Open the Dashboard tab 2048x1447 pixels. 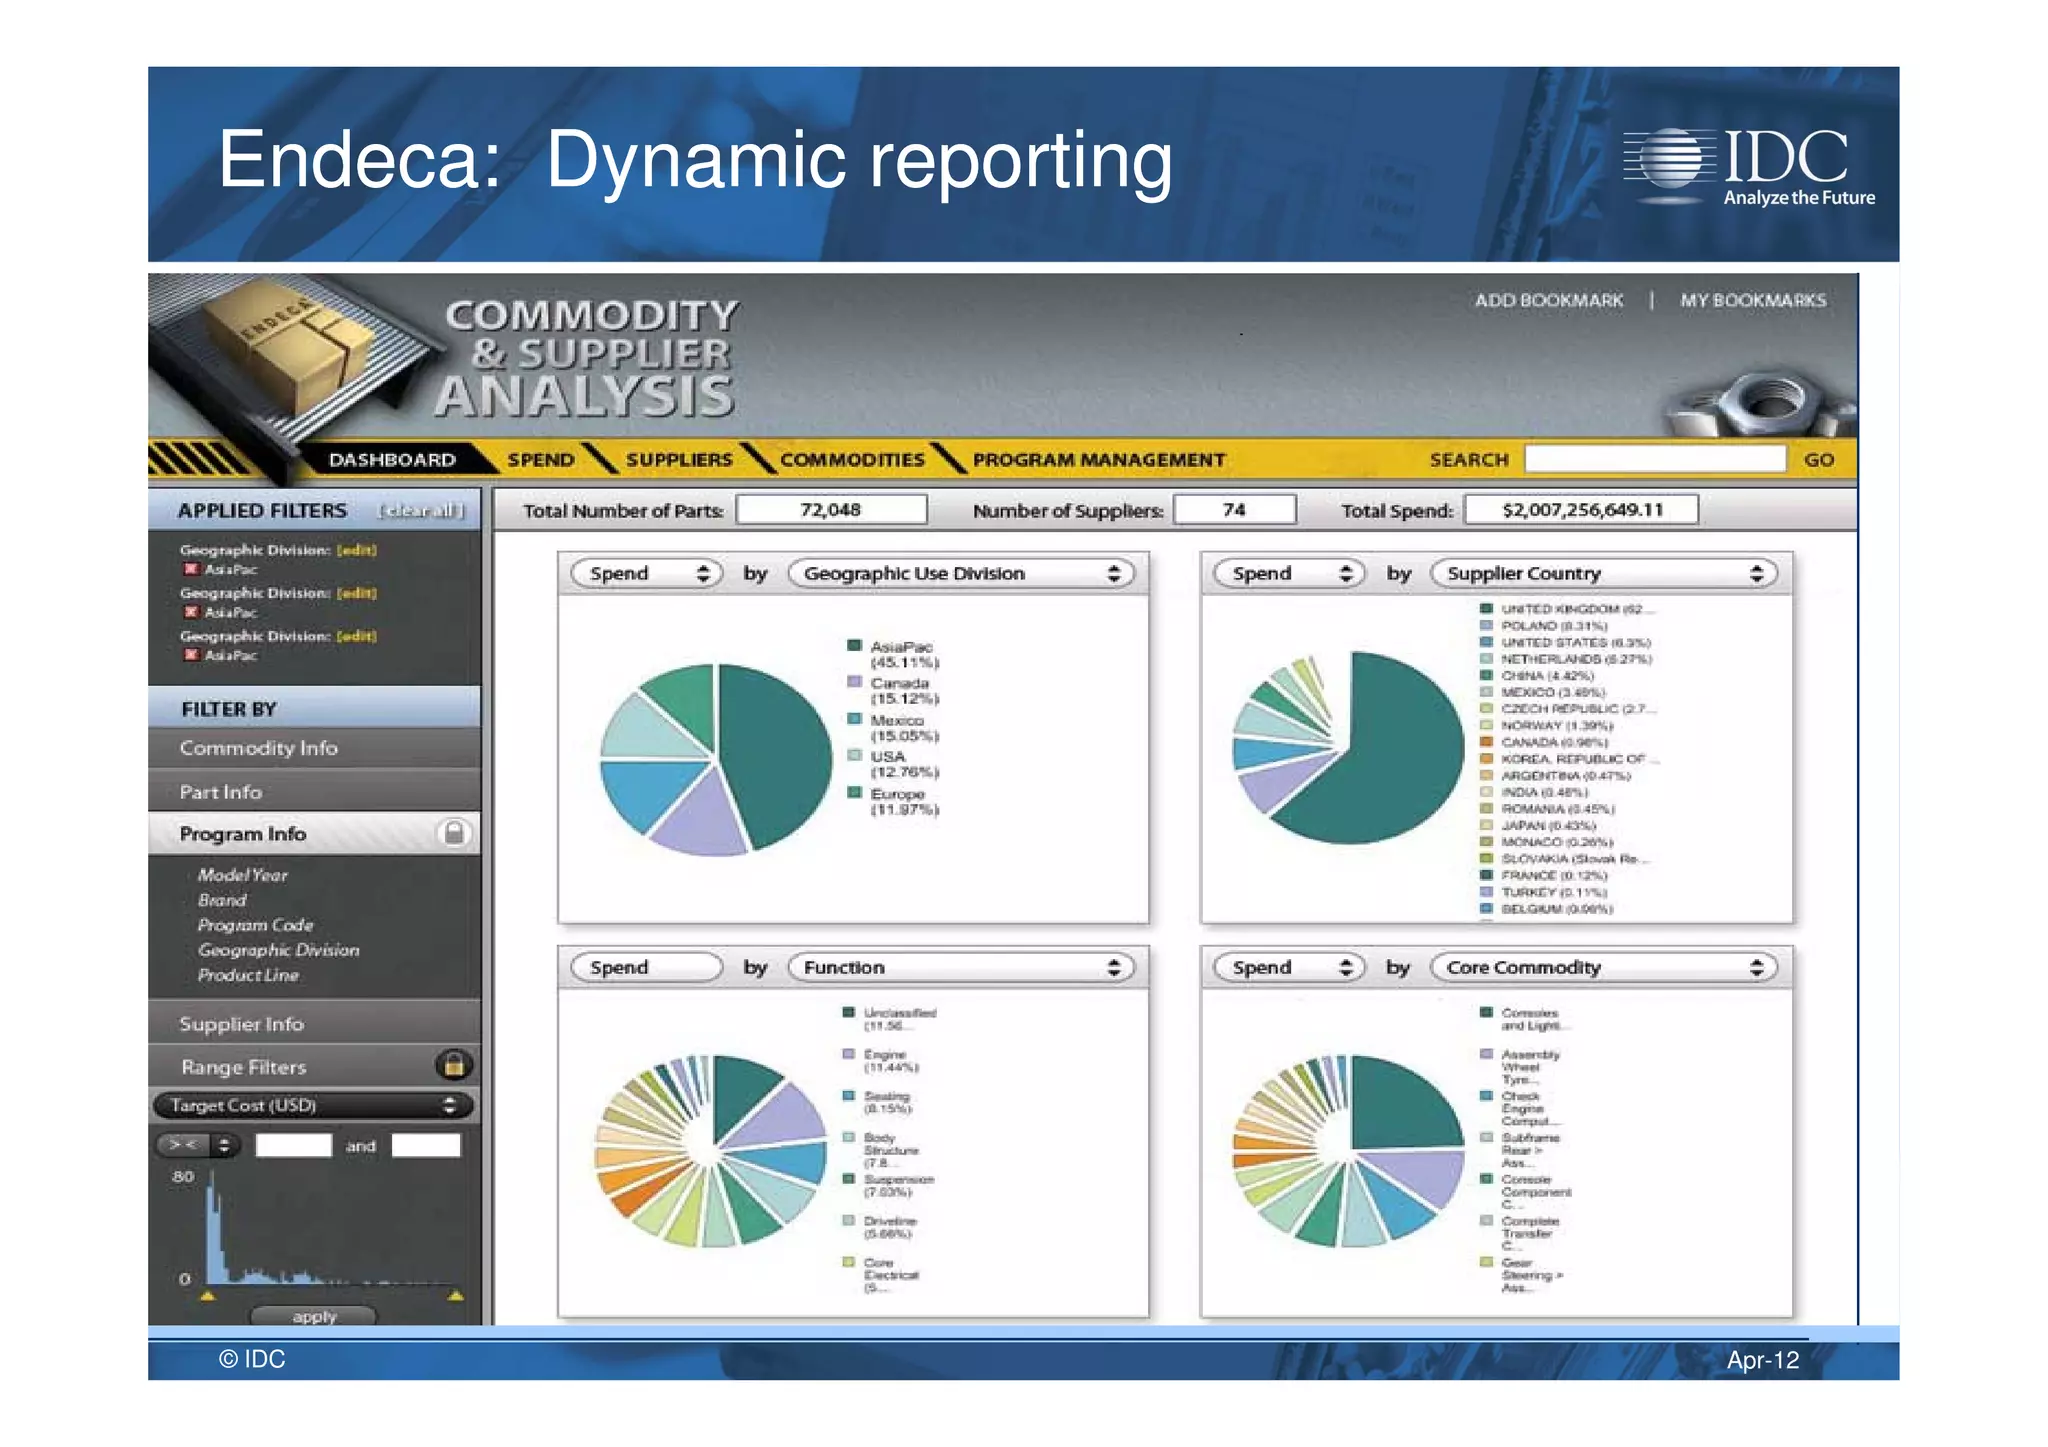[392, 459]
